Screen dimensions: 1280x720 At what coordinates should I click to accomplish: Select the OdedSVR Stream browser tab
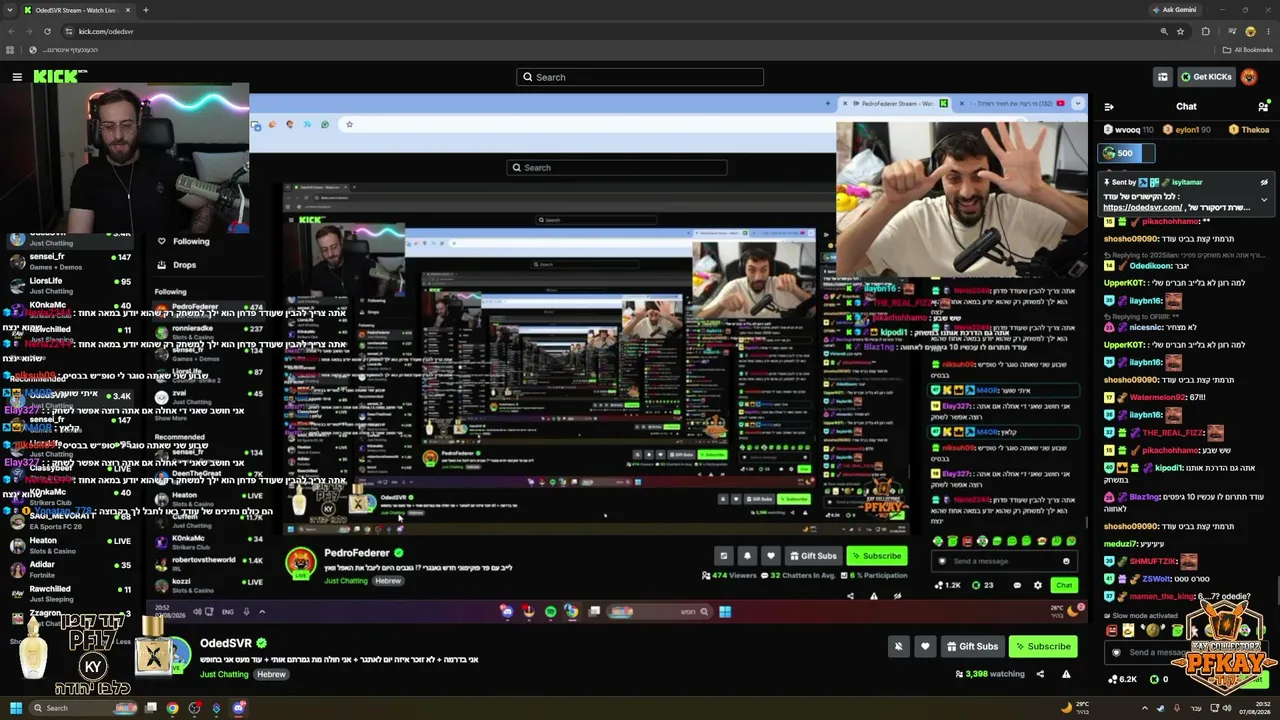pos(76,10)
